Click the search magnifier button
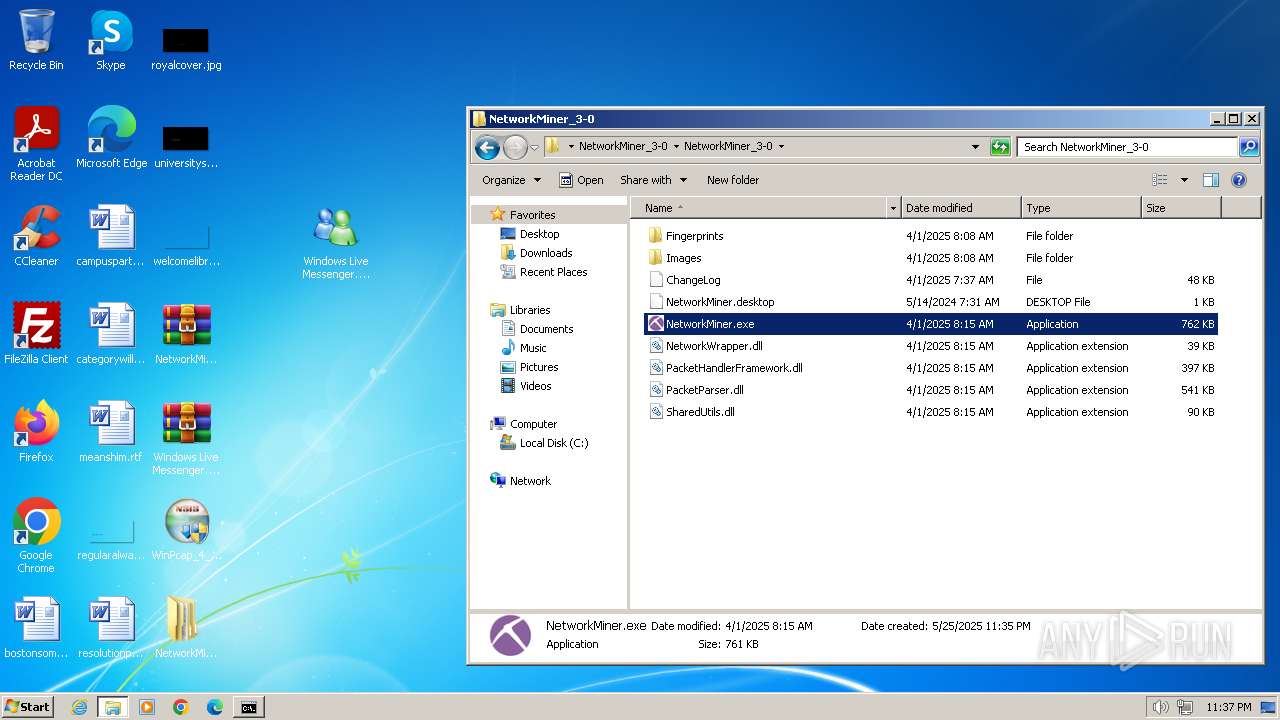 [x=1249, y=147]
